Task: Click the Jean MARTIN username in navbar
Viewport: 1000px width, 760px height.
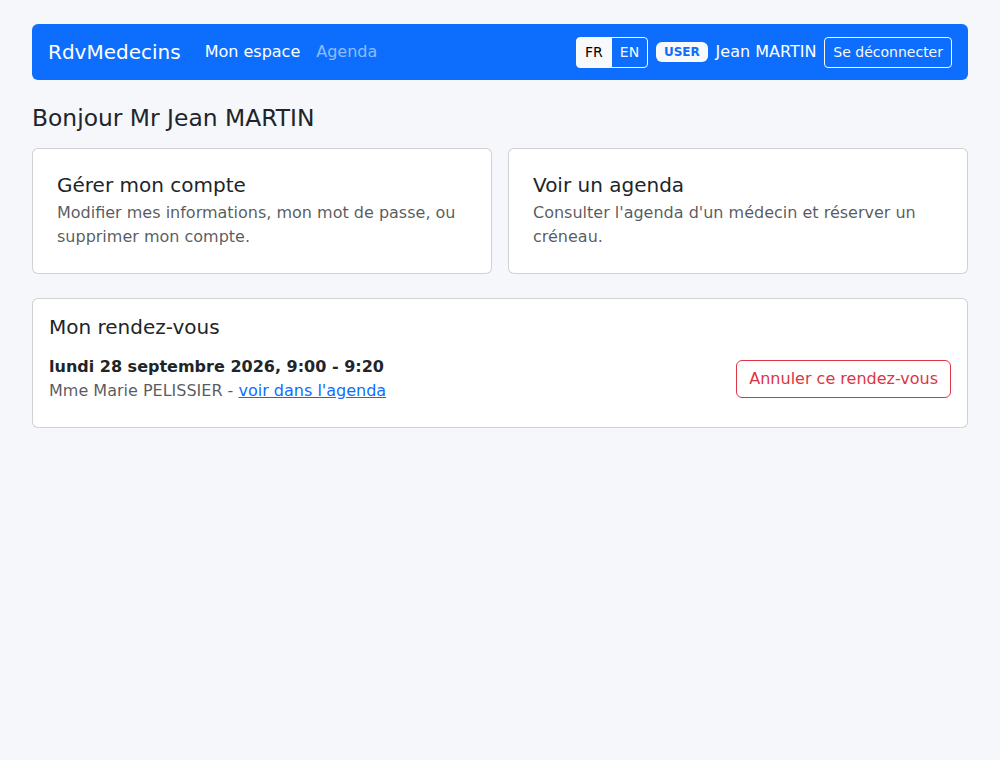Action: pyautogui.click(x=765, y=52)
